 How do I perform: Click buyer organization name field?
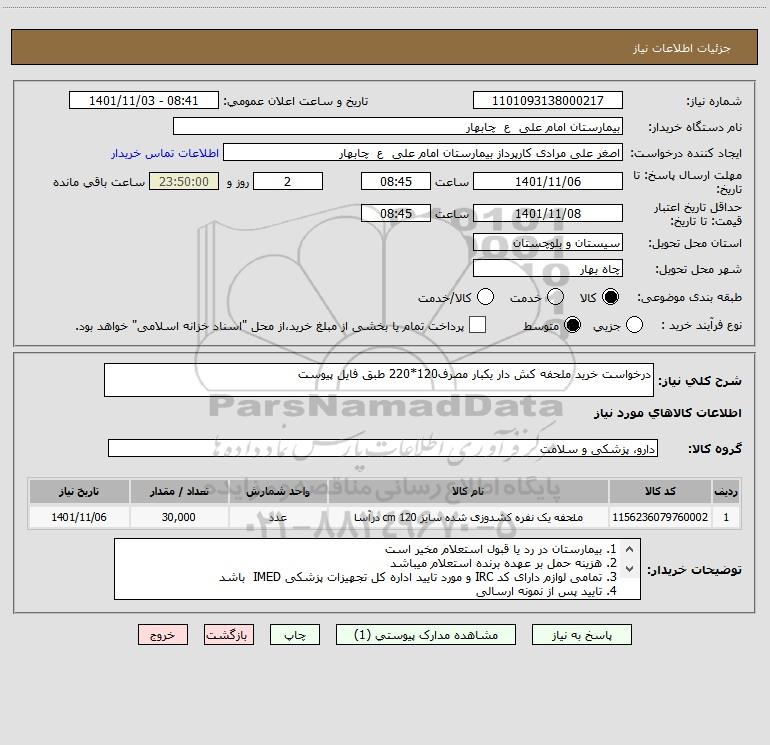tap(398, 127)
